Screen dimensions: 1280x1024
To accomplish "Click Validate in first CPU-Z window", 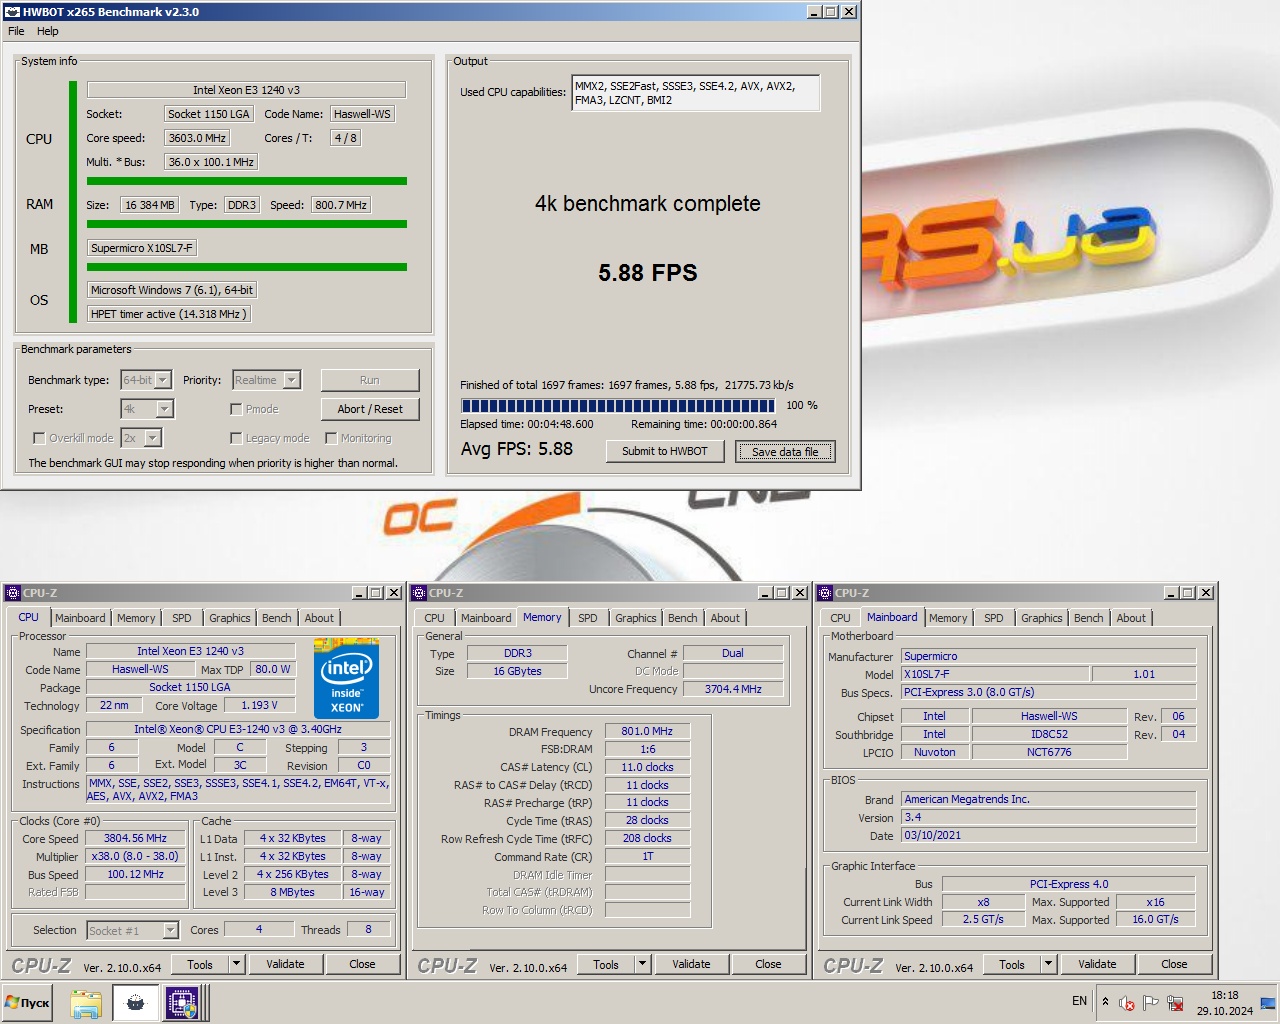I will [x=285, y=965].
